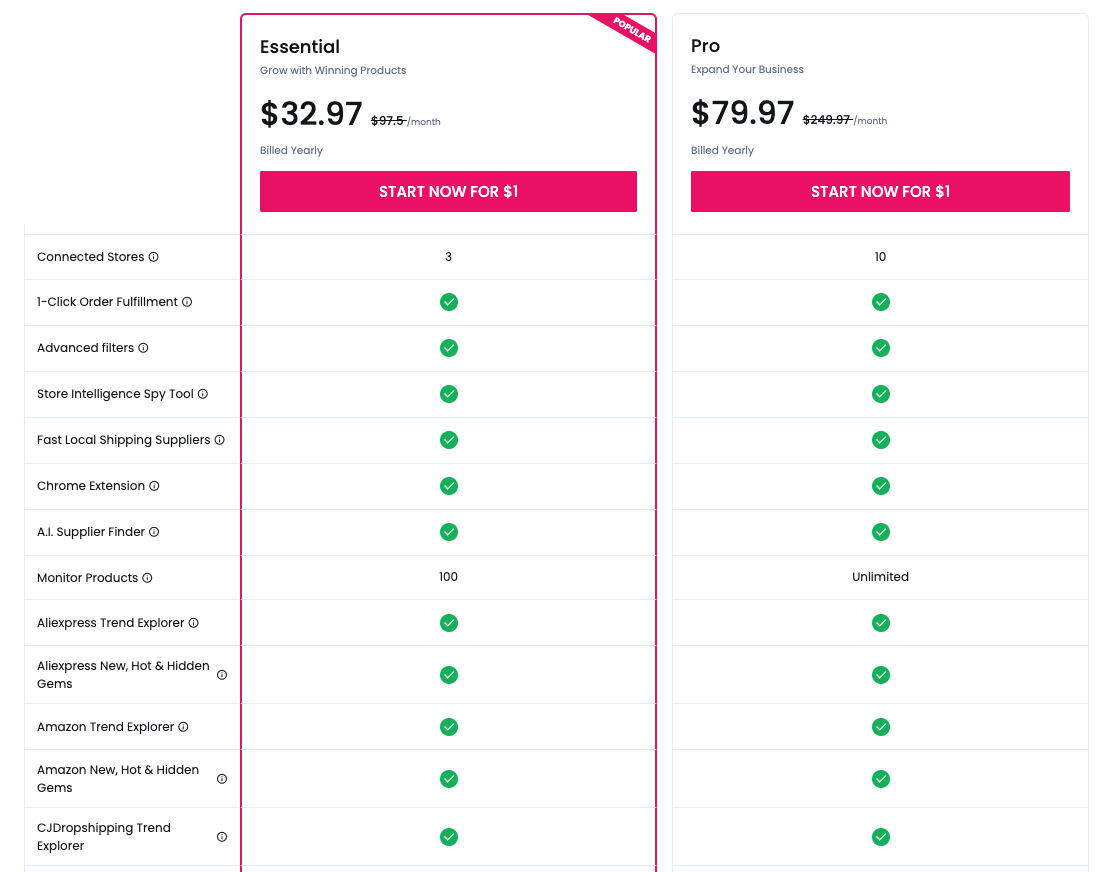
Task: Click Chrome Extension info icon
Action: pyautogui.click(x=154, y=486)
